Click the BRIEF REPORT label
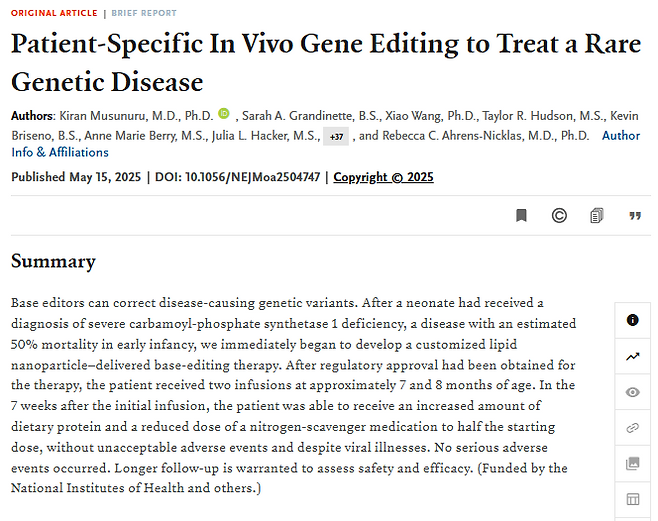The height and width of the screenshot is (521, 658). pyautogui.click(x=144, y=13)
